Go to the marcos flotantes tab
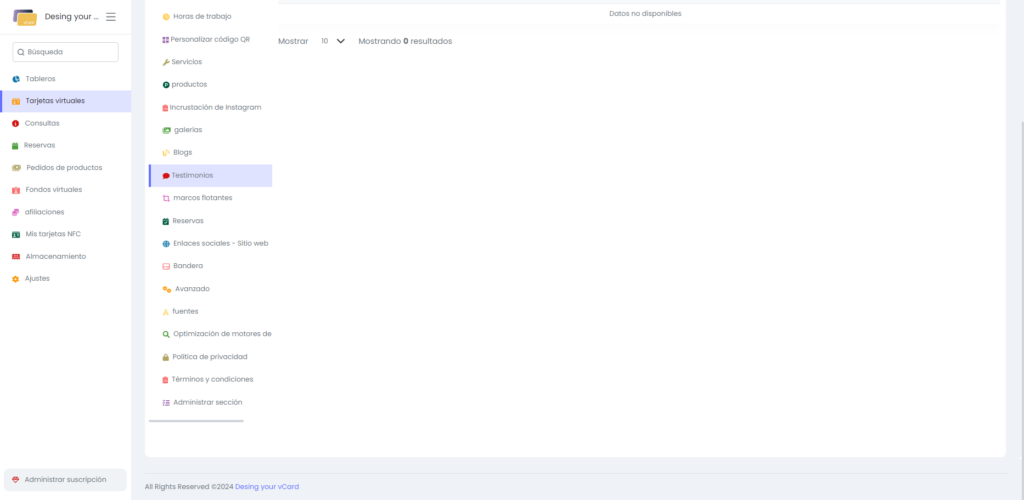 coord(202,198)
